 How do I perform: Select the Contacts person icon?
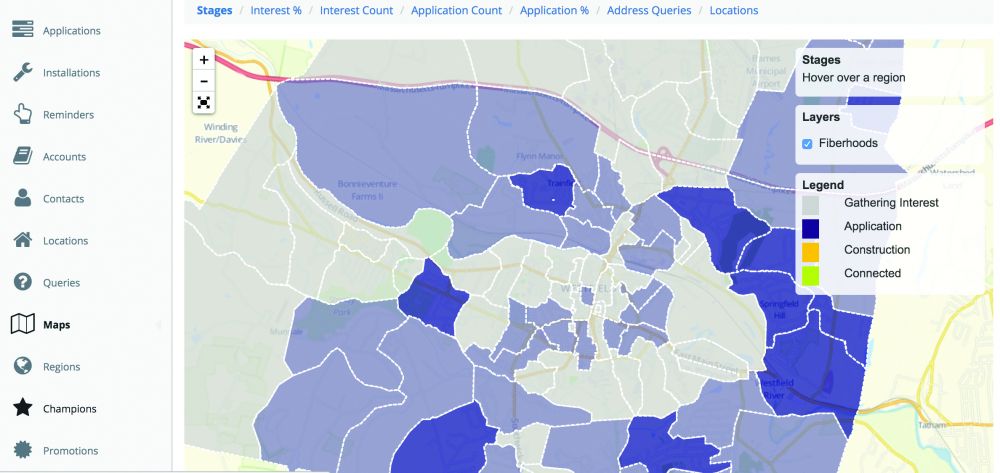coord(22,198)
